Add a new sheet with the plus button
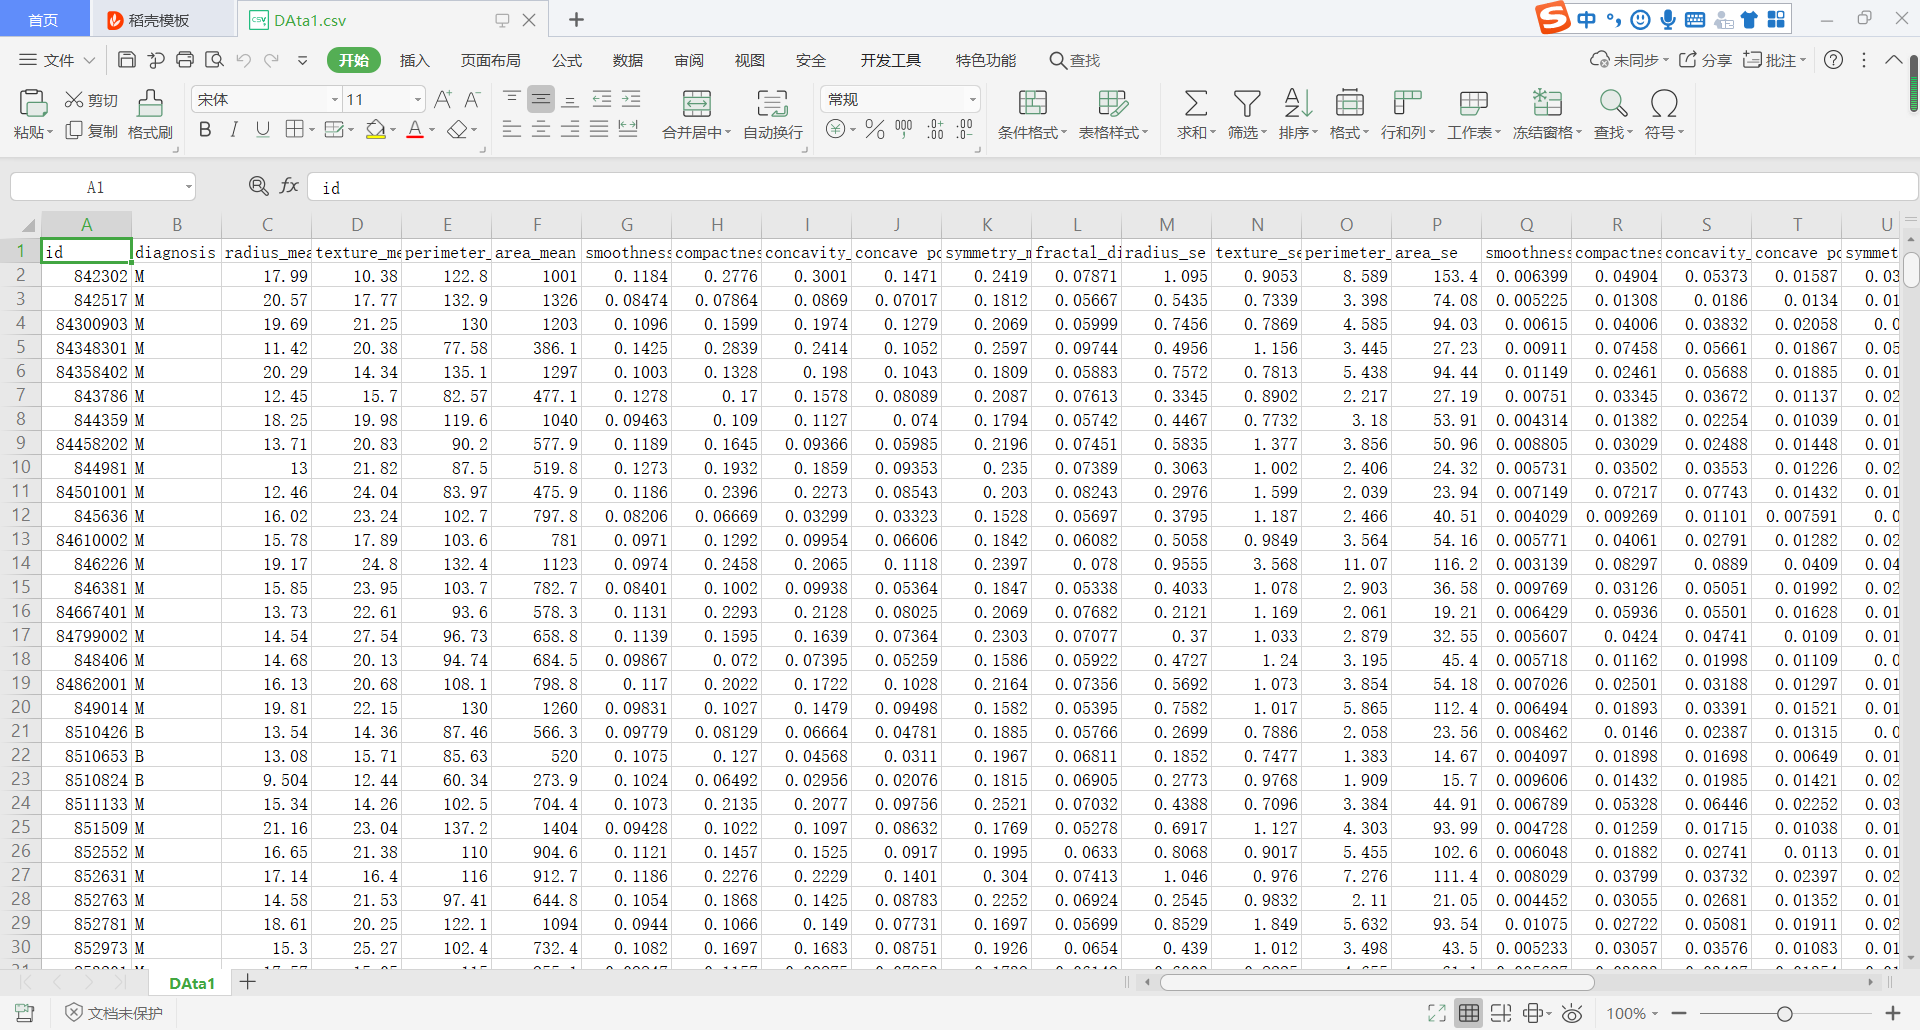Image resolution: width=1920 pixels, height=1030 pixels. (248, 982)
